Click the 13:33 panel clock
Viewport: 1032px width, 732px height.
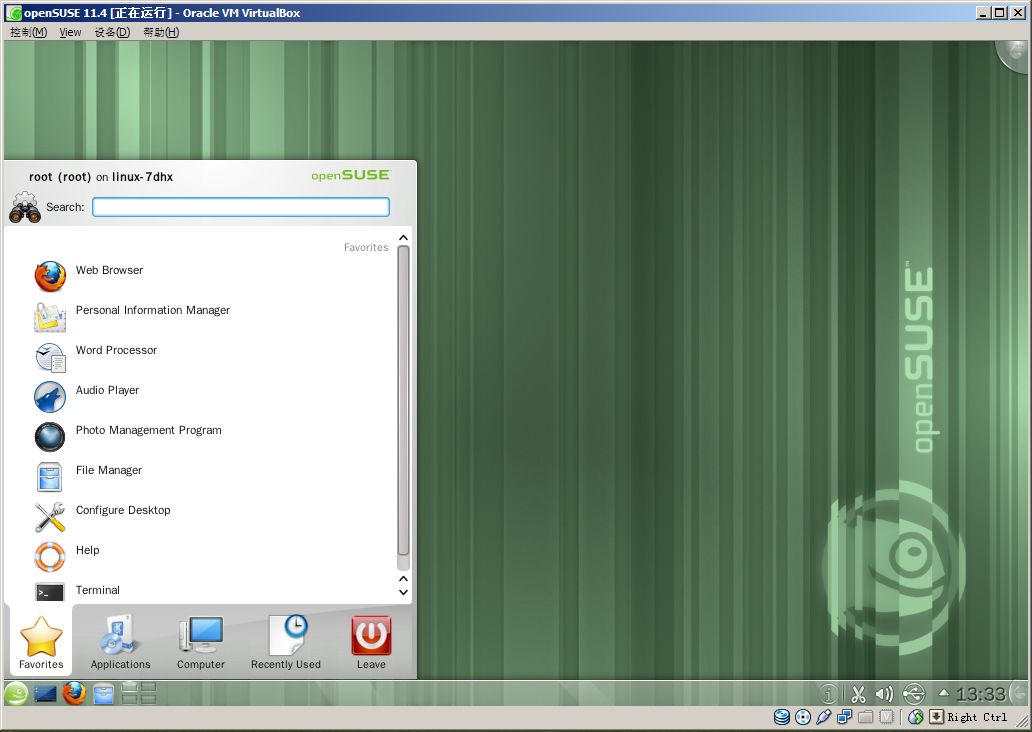(980, 694)
